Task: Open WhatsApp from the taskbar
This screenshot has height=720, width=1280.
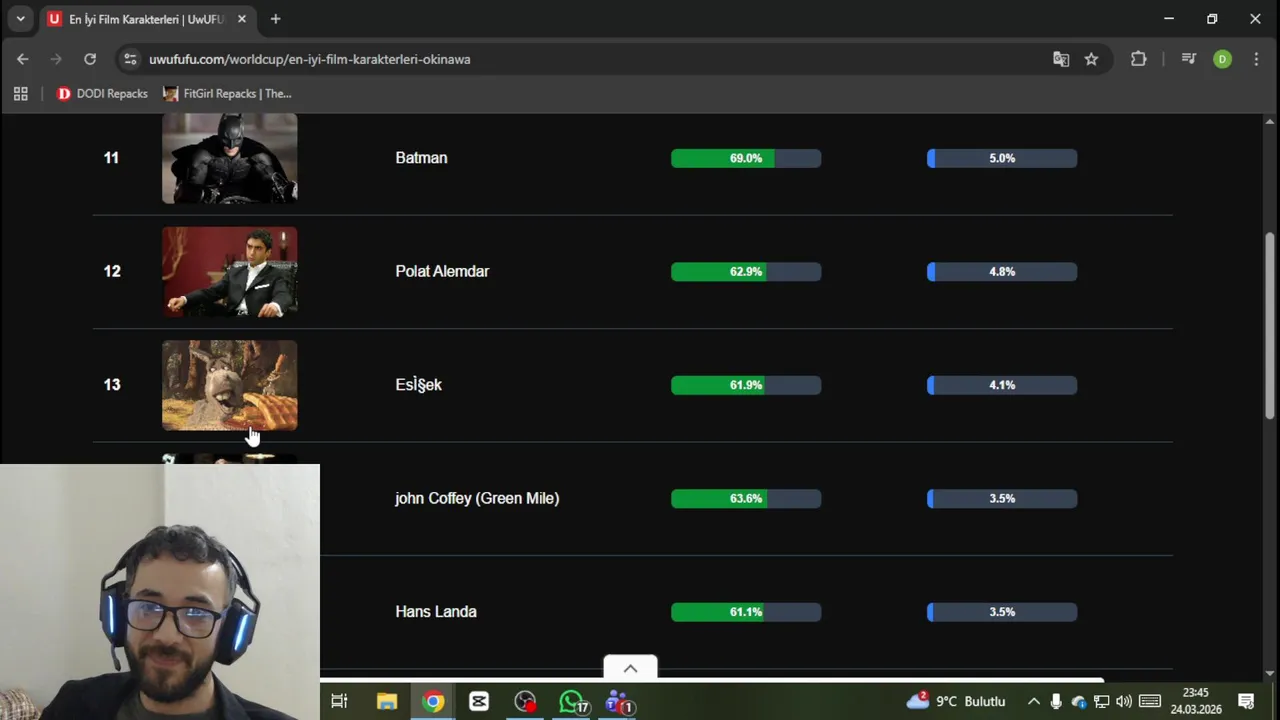Action: 573,702
